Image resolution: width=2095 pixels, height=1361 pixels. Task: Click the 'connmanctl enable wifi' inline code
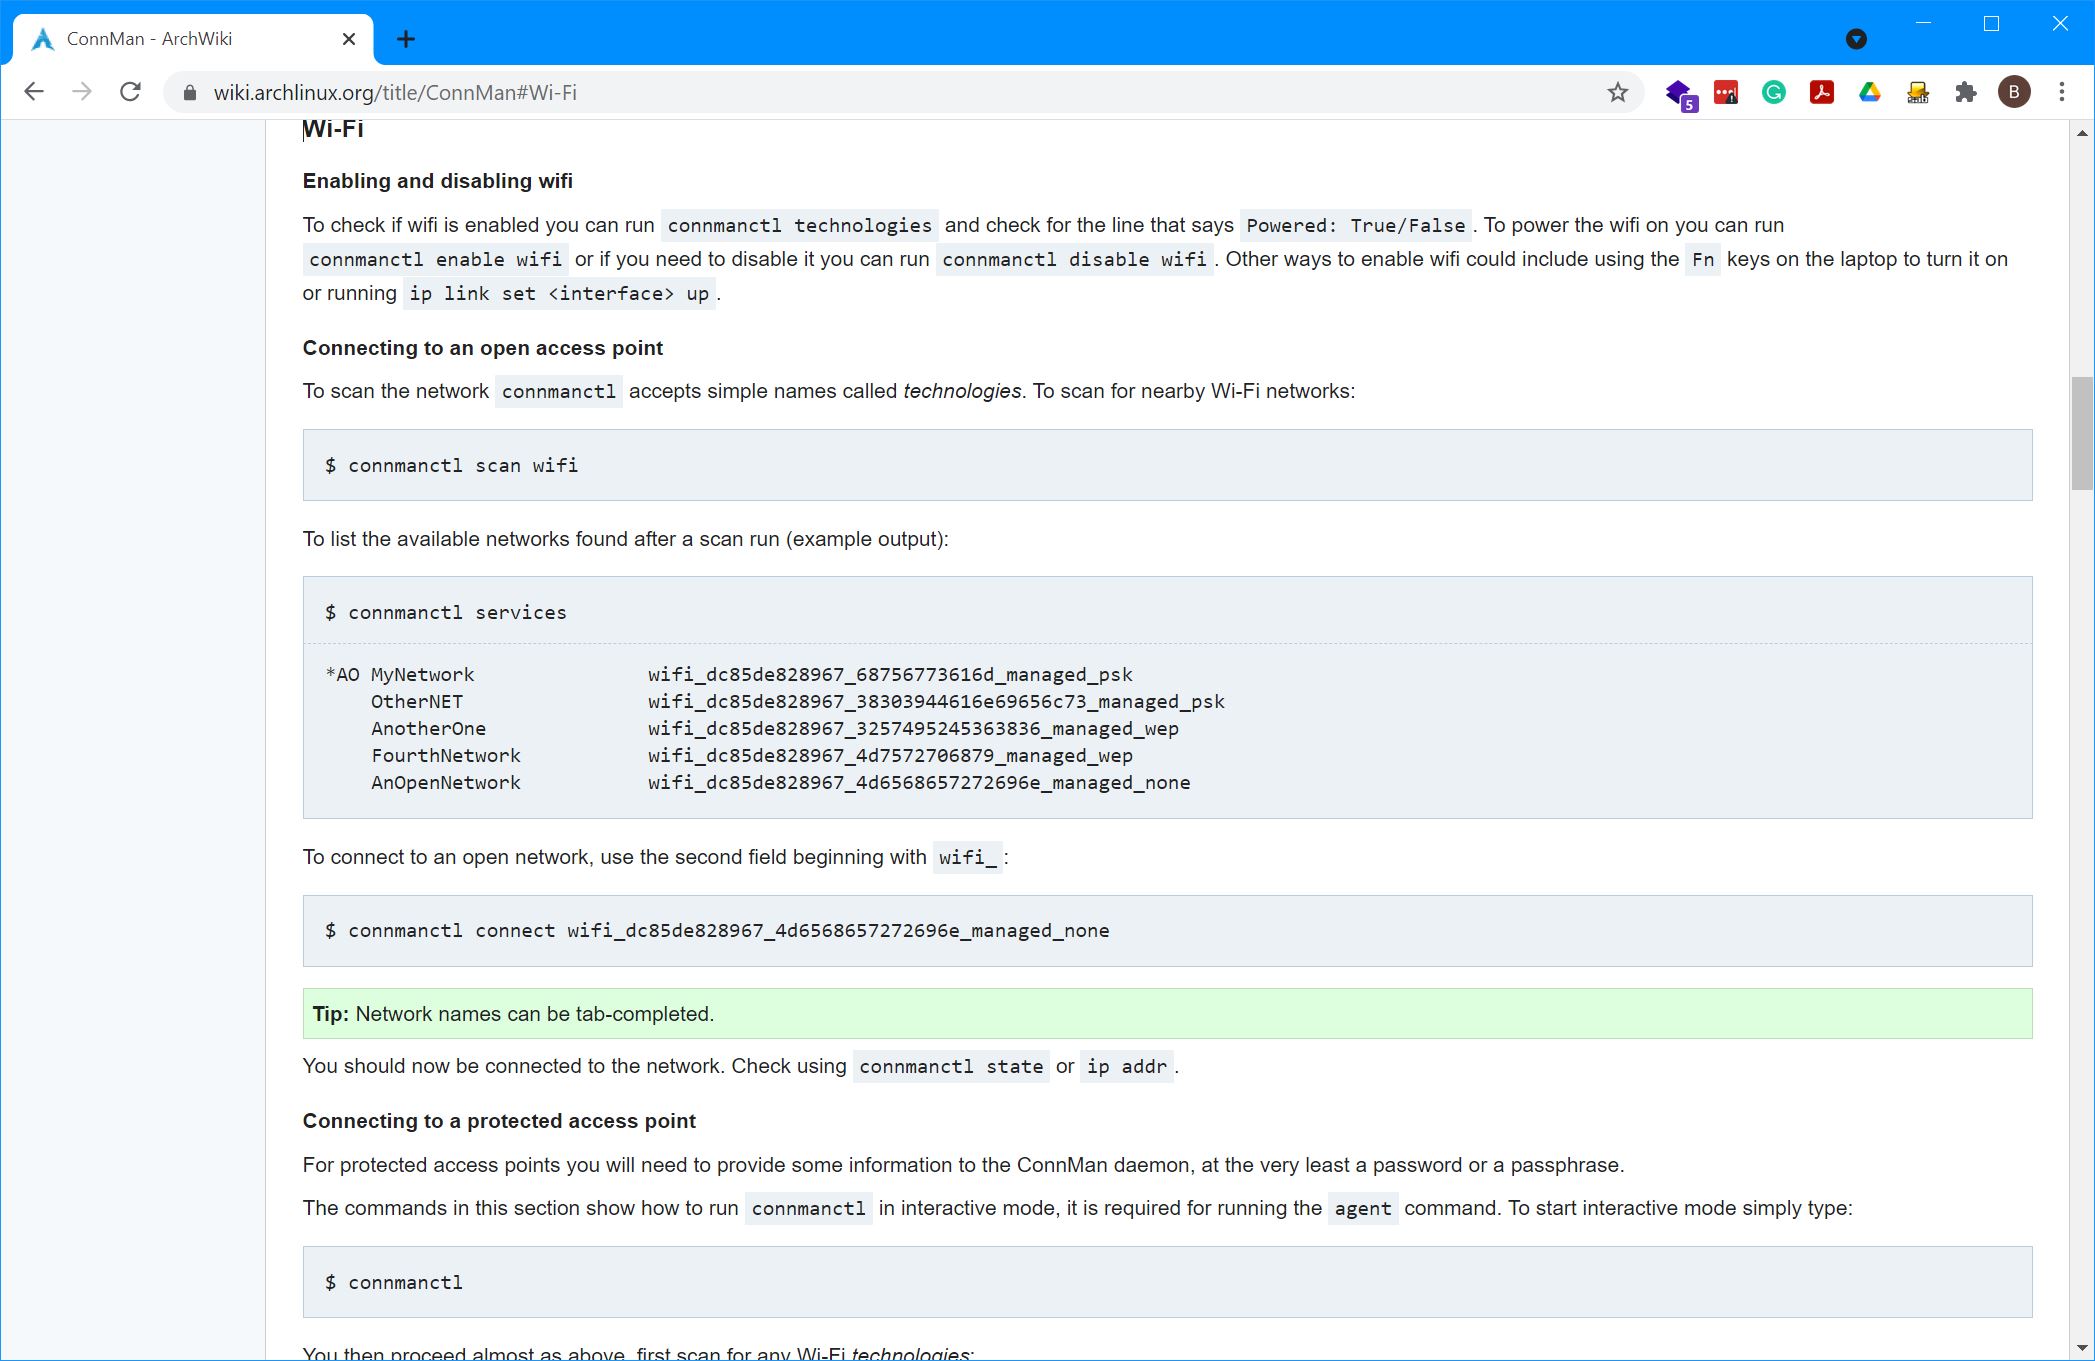click(435, 260)
